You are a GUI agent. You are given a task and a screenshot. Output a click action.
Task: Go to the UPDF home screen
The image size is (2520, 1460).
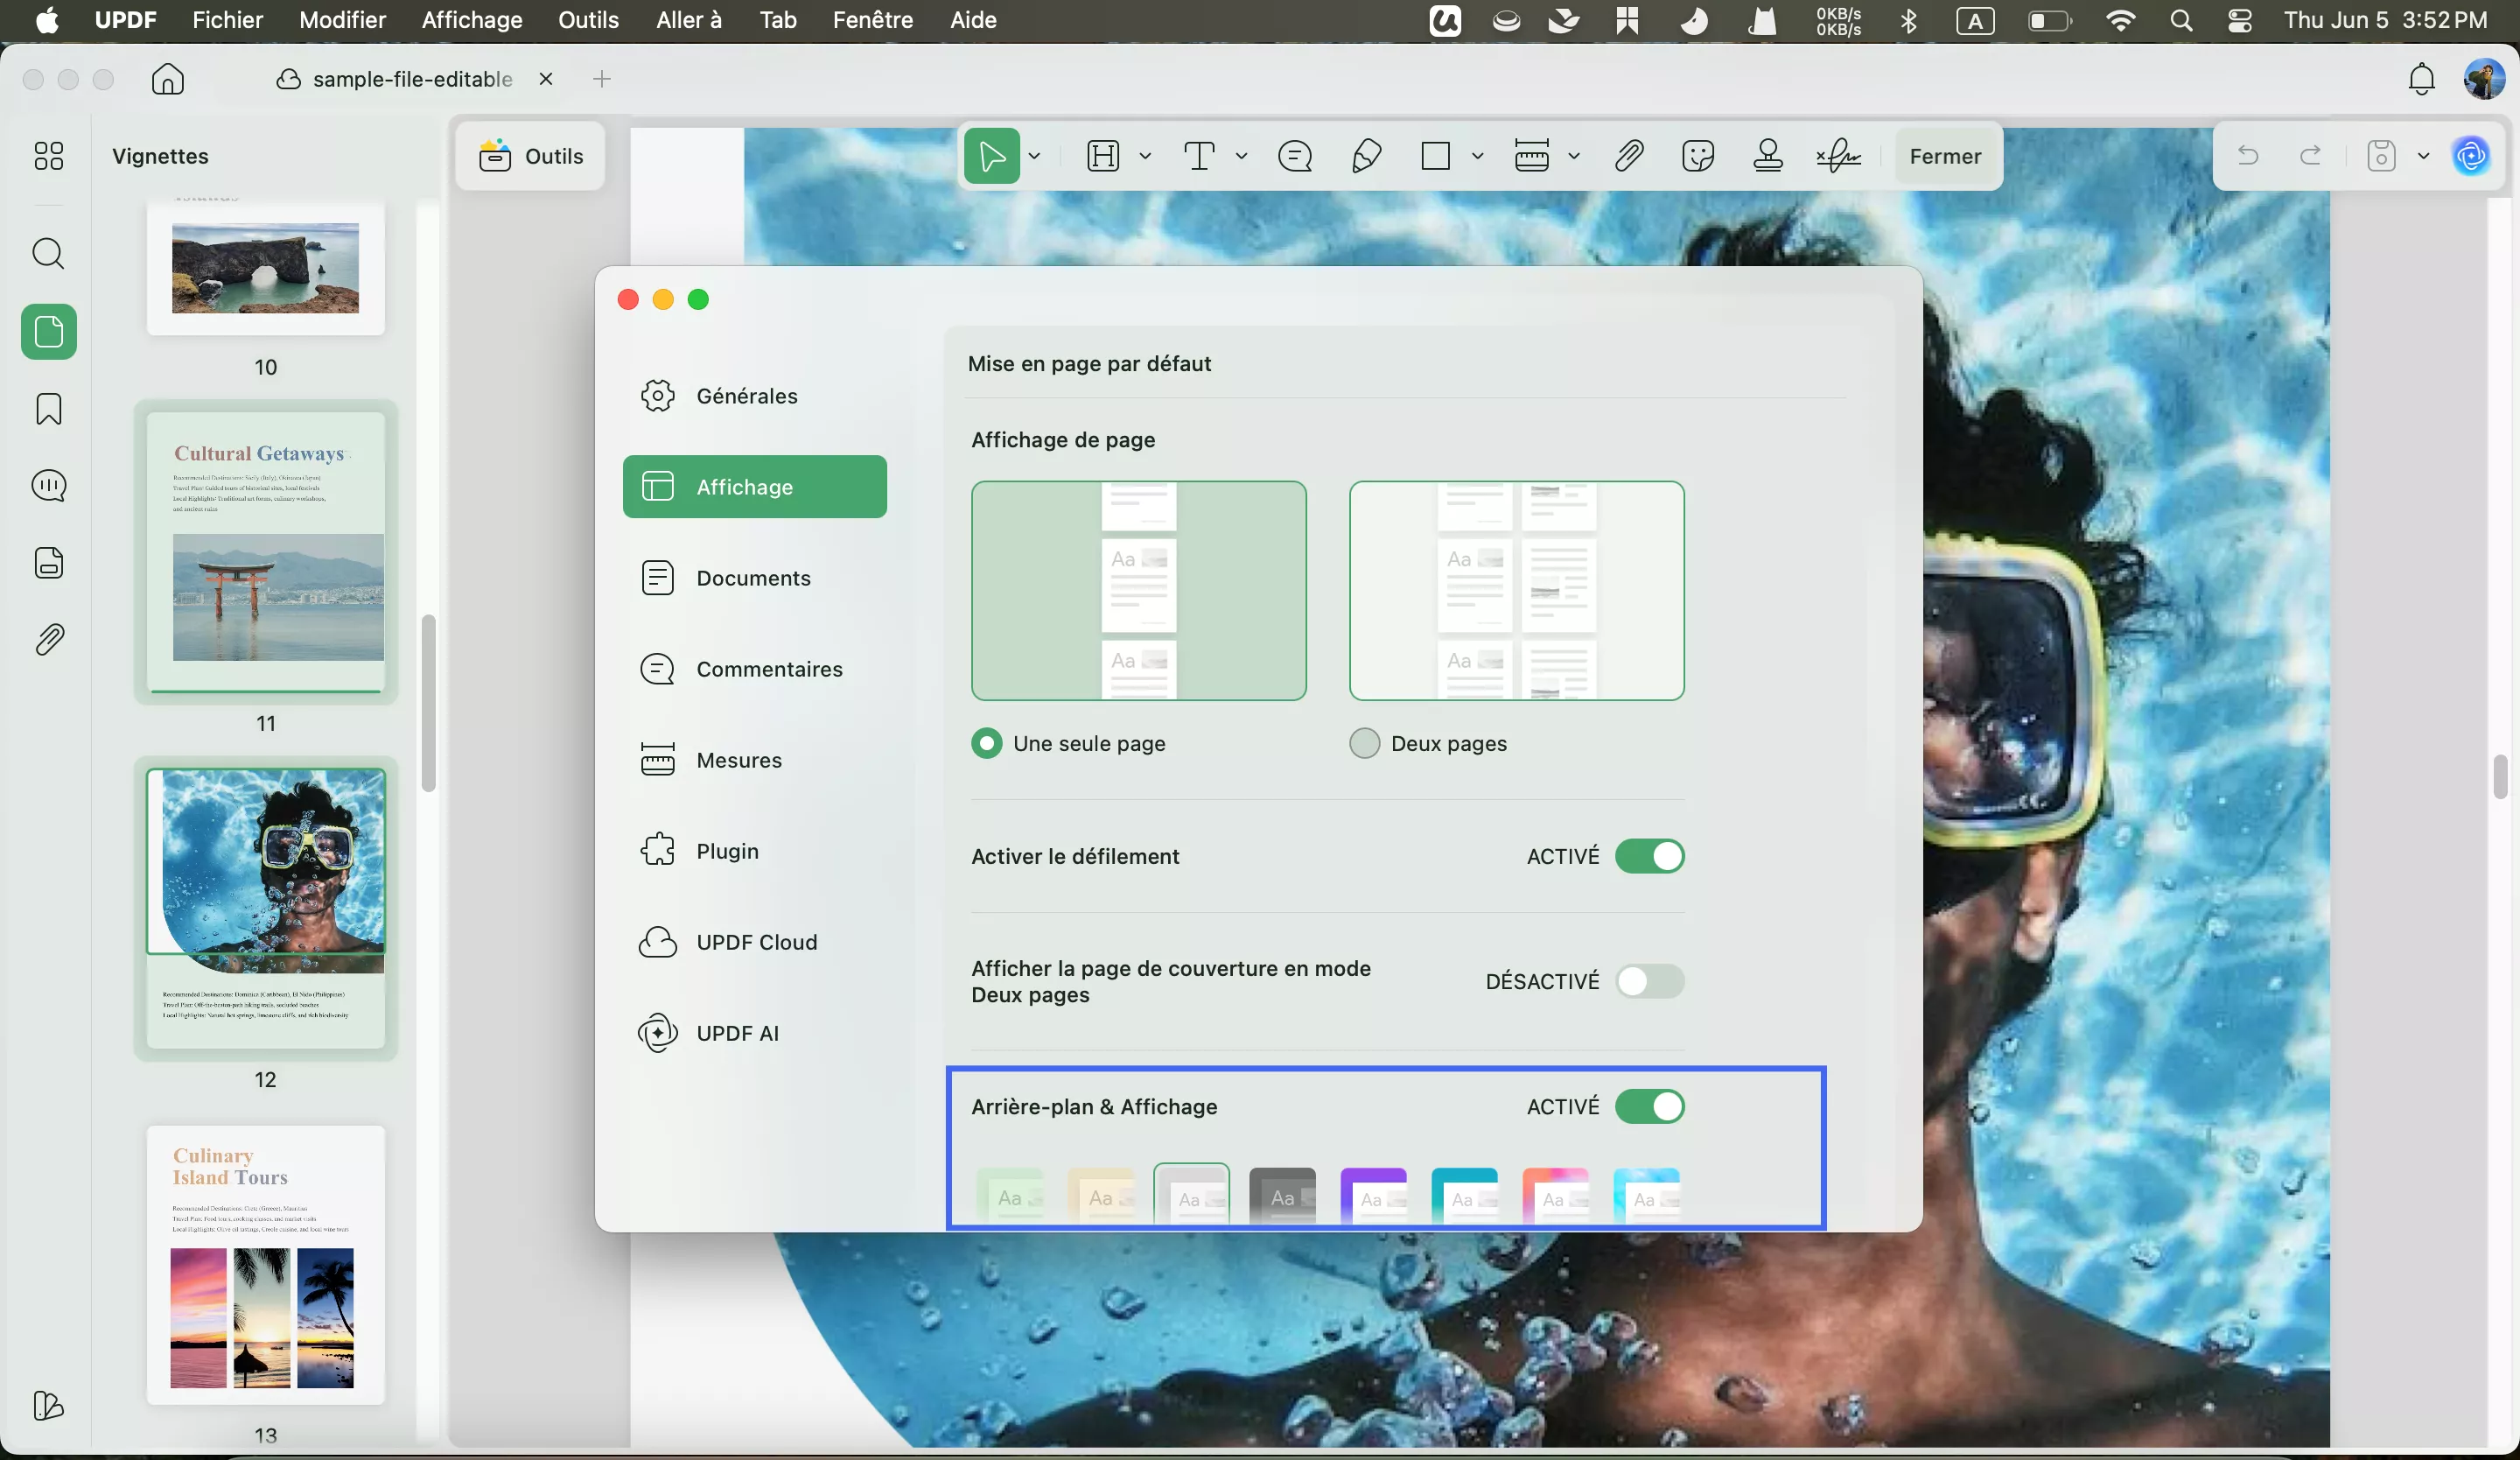(167, 79)
